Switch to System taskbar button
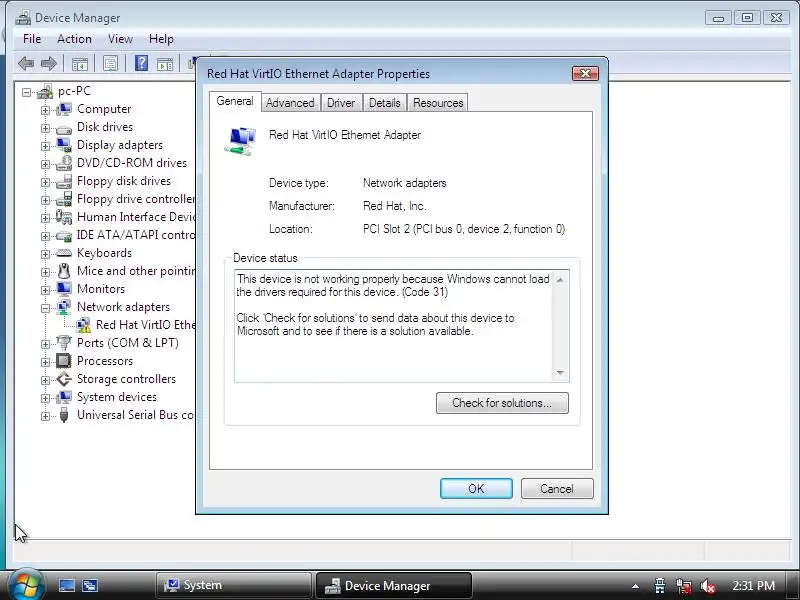Viewport: 800px width, 600px height. pyautogui.click(x=234, y=585)
